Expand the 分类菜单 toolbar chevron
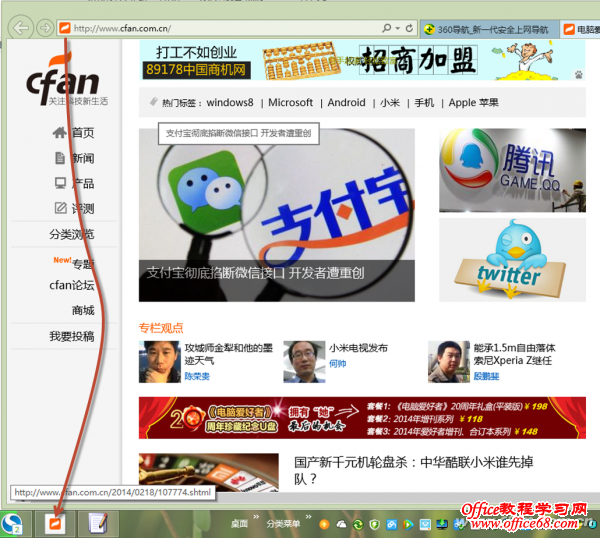This screenshot has height=538, width=600. [x=308, y=517]
